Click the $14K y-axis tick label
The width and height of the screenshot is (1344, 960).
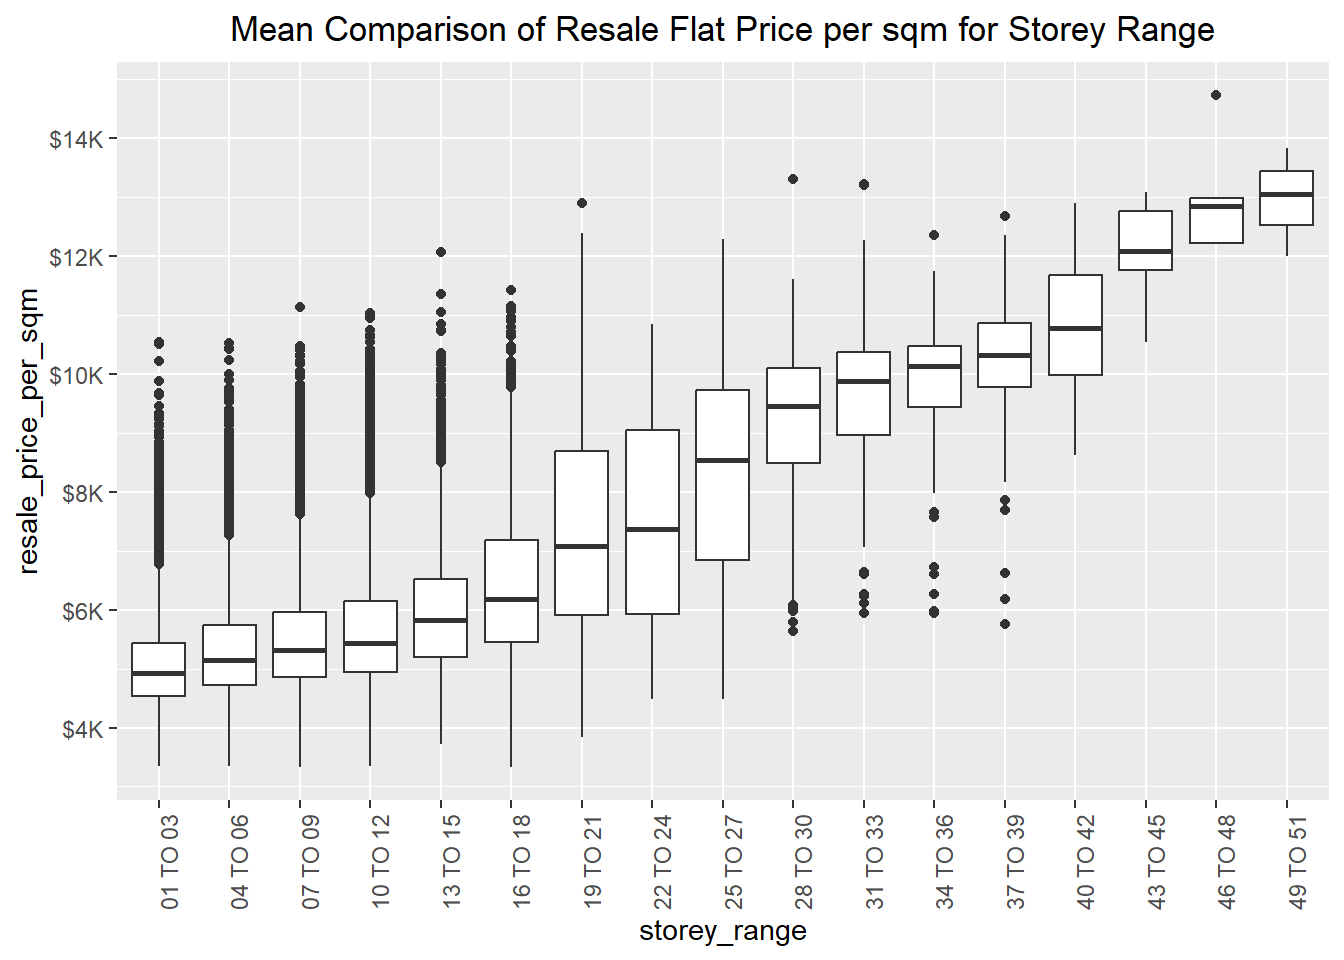coord(76,139)
